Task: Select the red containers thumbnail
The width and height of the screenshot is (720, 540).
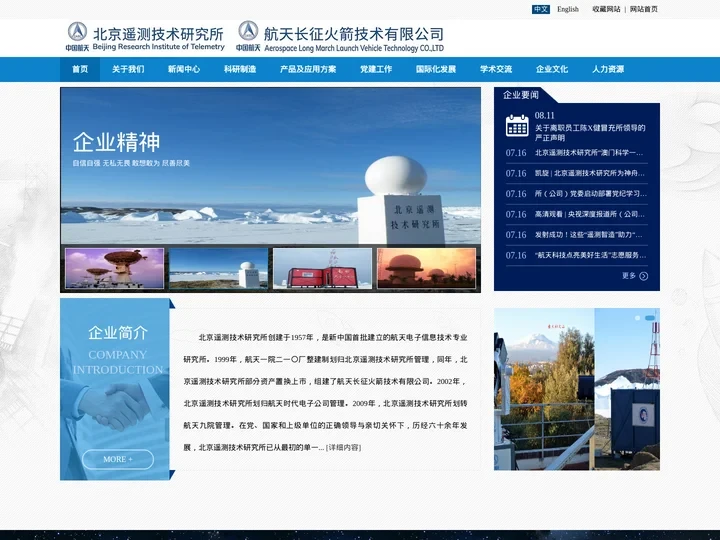Action: tap(322, 269)
